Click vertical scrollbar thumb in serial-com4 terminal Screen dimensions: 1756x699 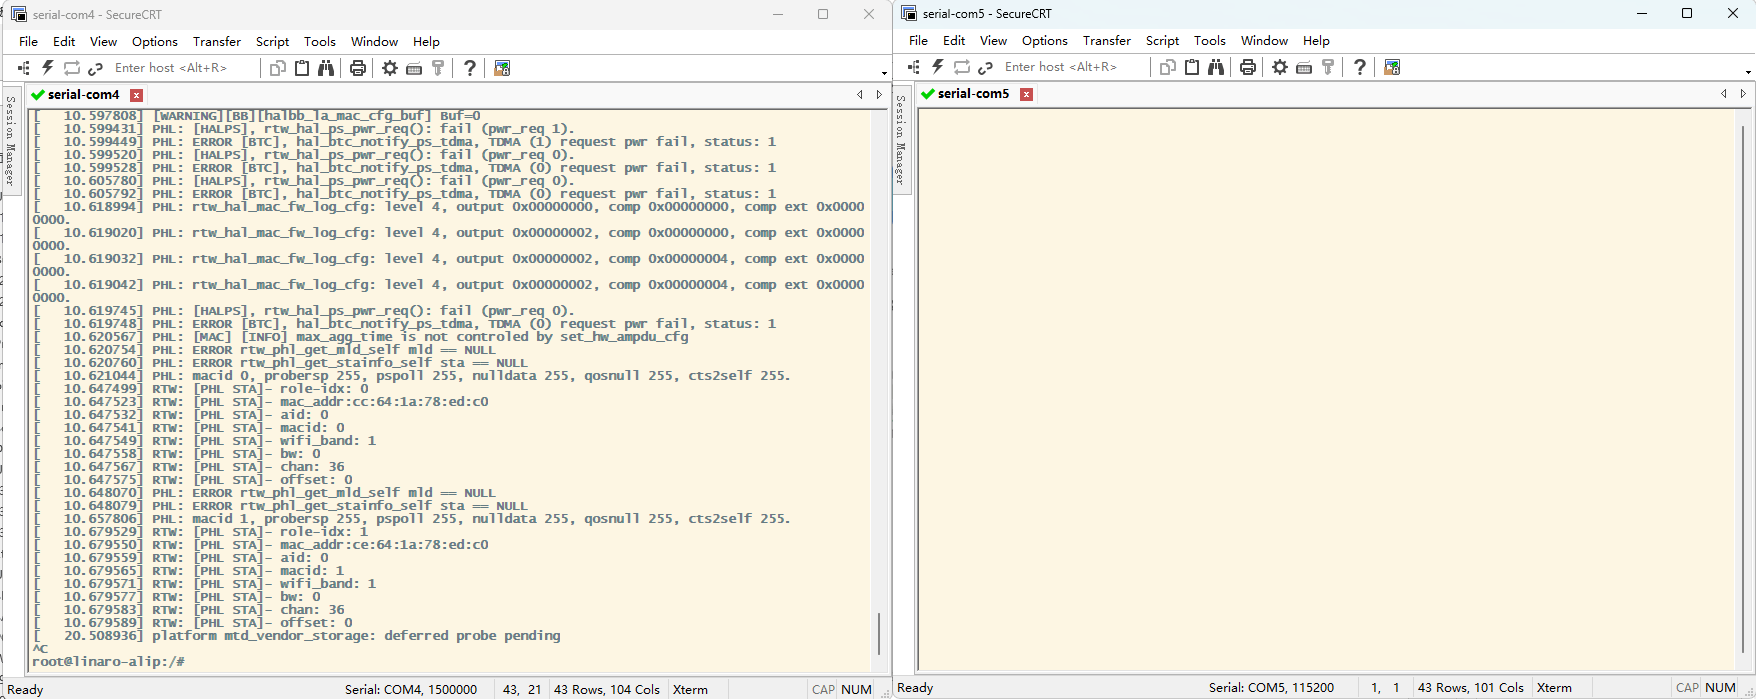pyautogui.click(x=878, y=634)
